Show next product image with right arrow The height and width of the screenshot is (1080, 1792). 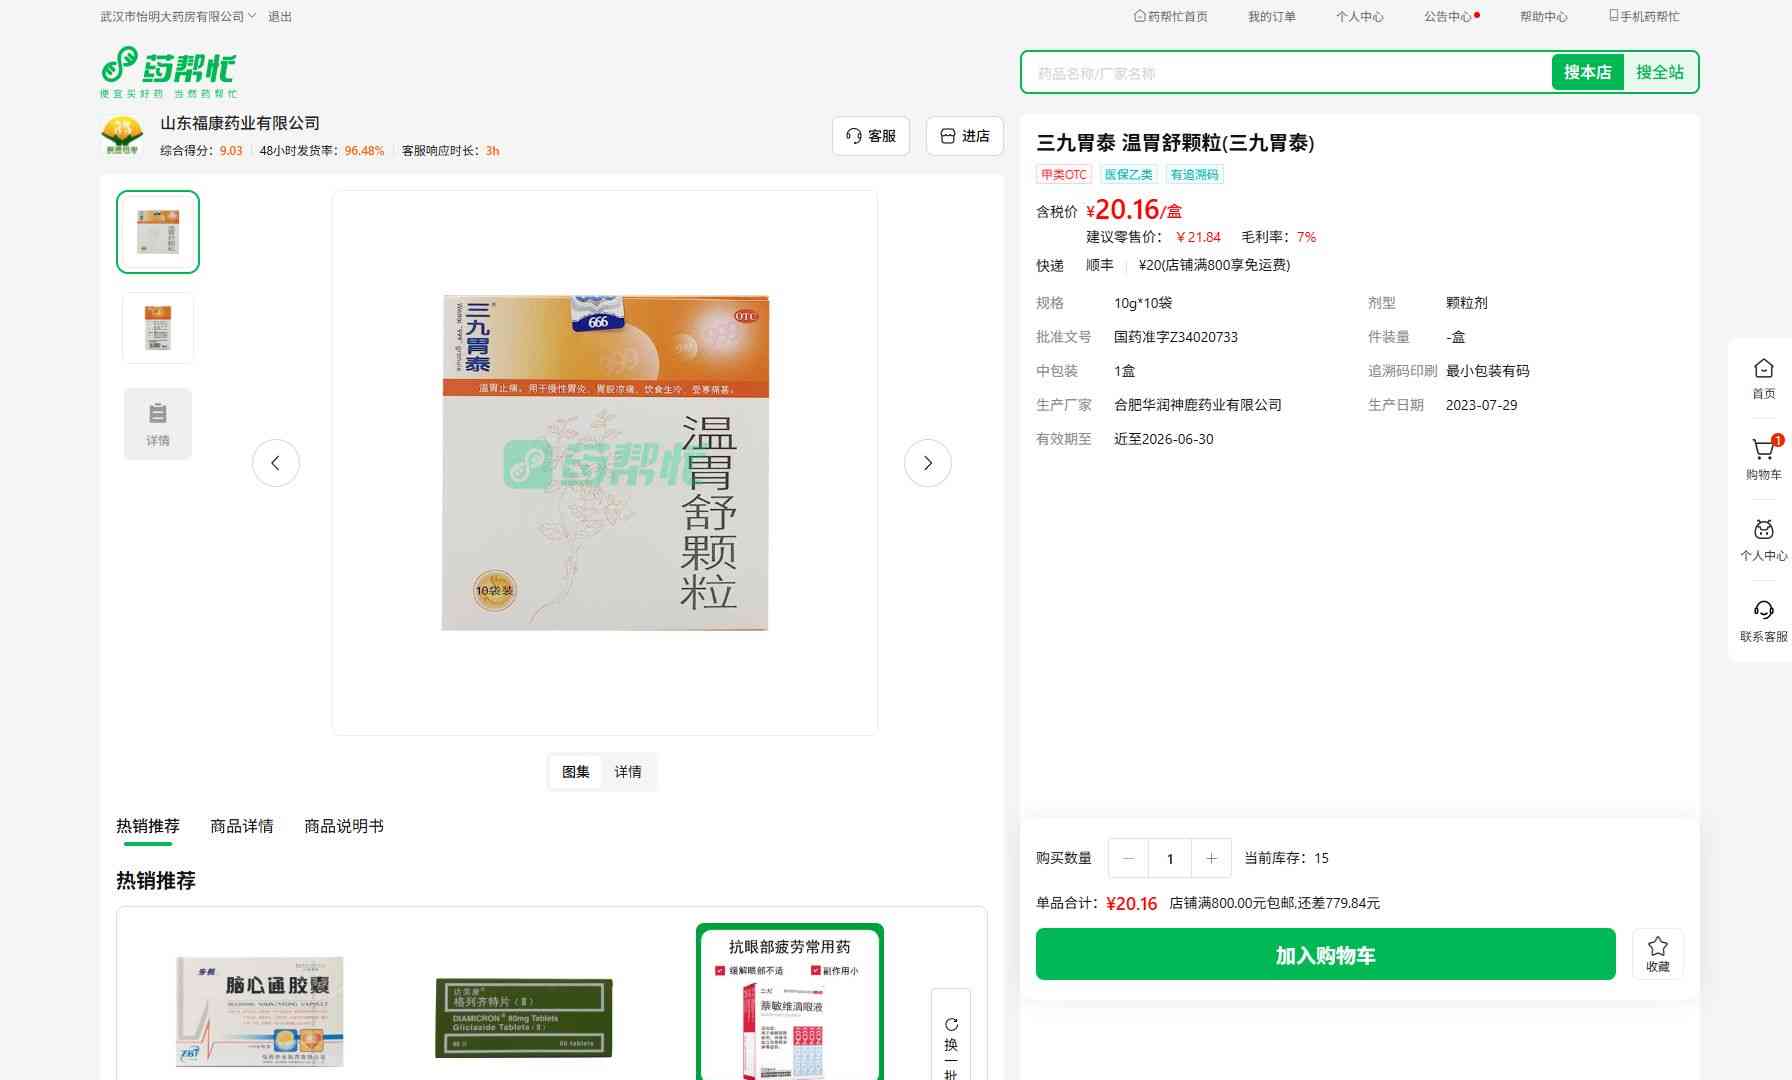point(927,463)
